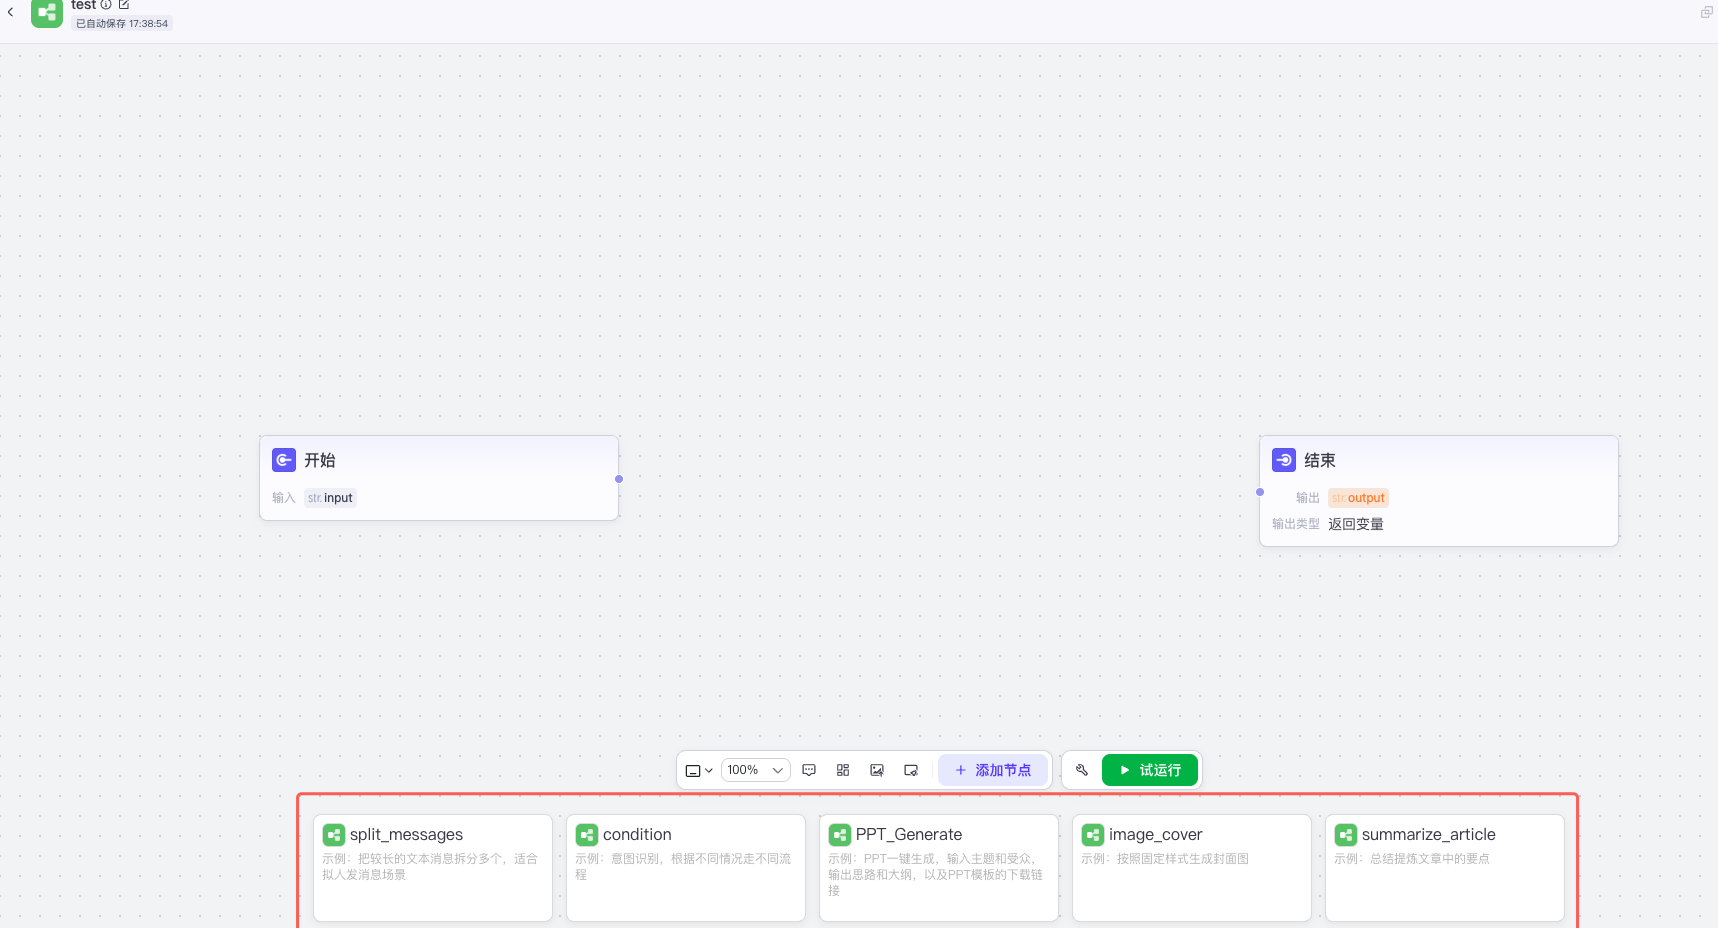Click the edit icon next to test

click(x=124, y=5)
